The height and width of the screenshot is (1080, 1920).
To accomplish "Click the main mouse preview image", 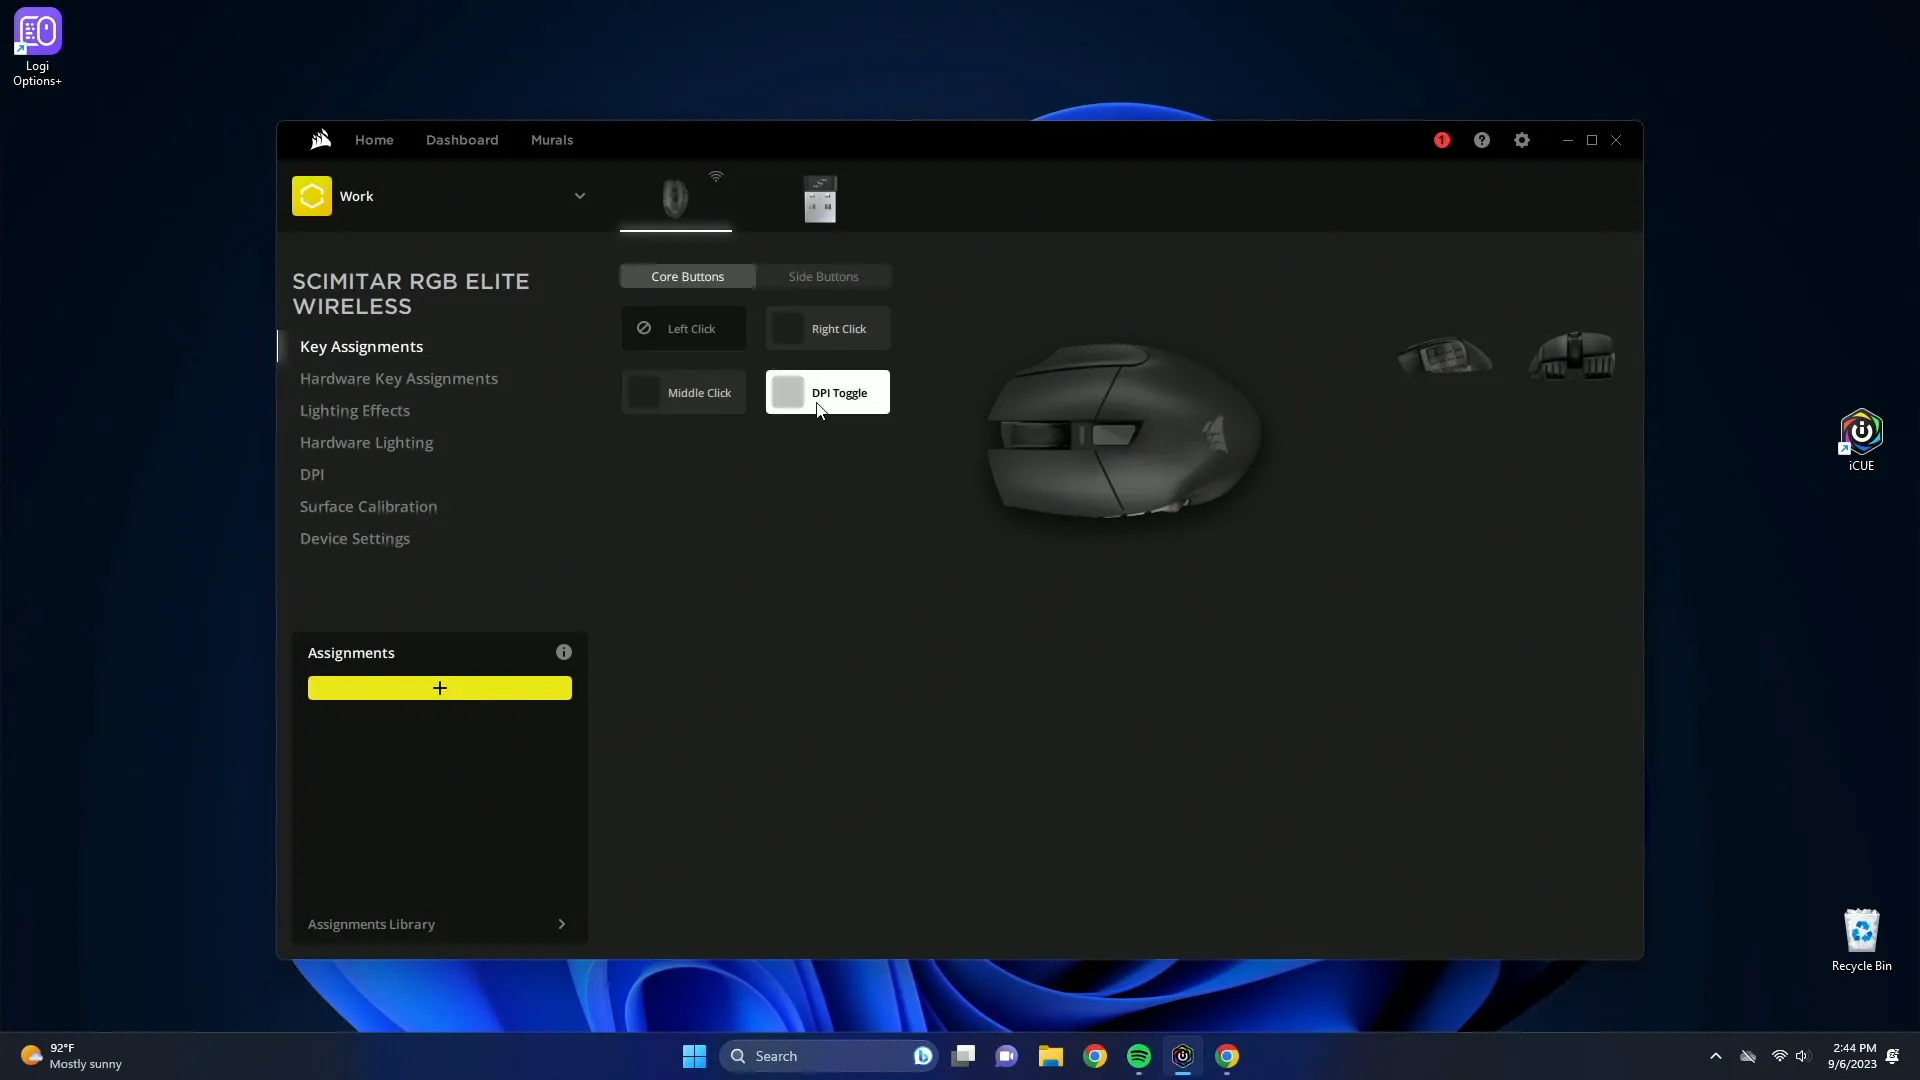I will click(1123, 432).
